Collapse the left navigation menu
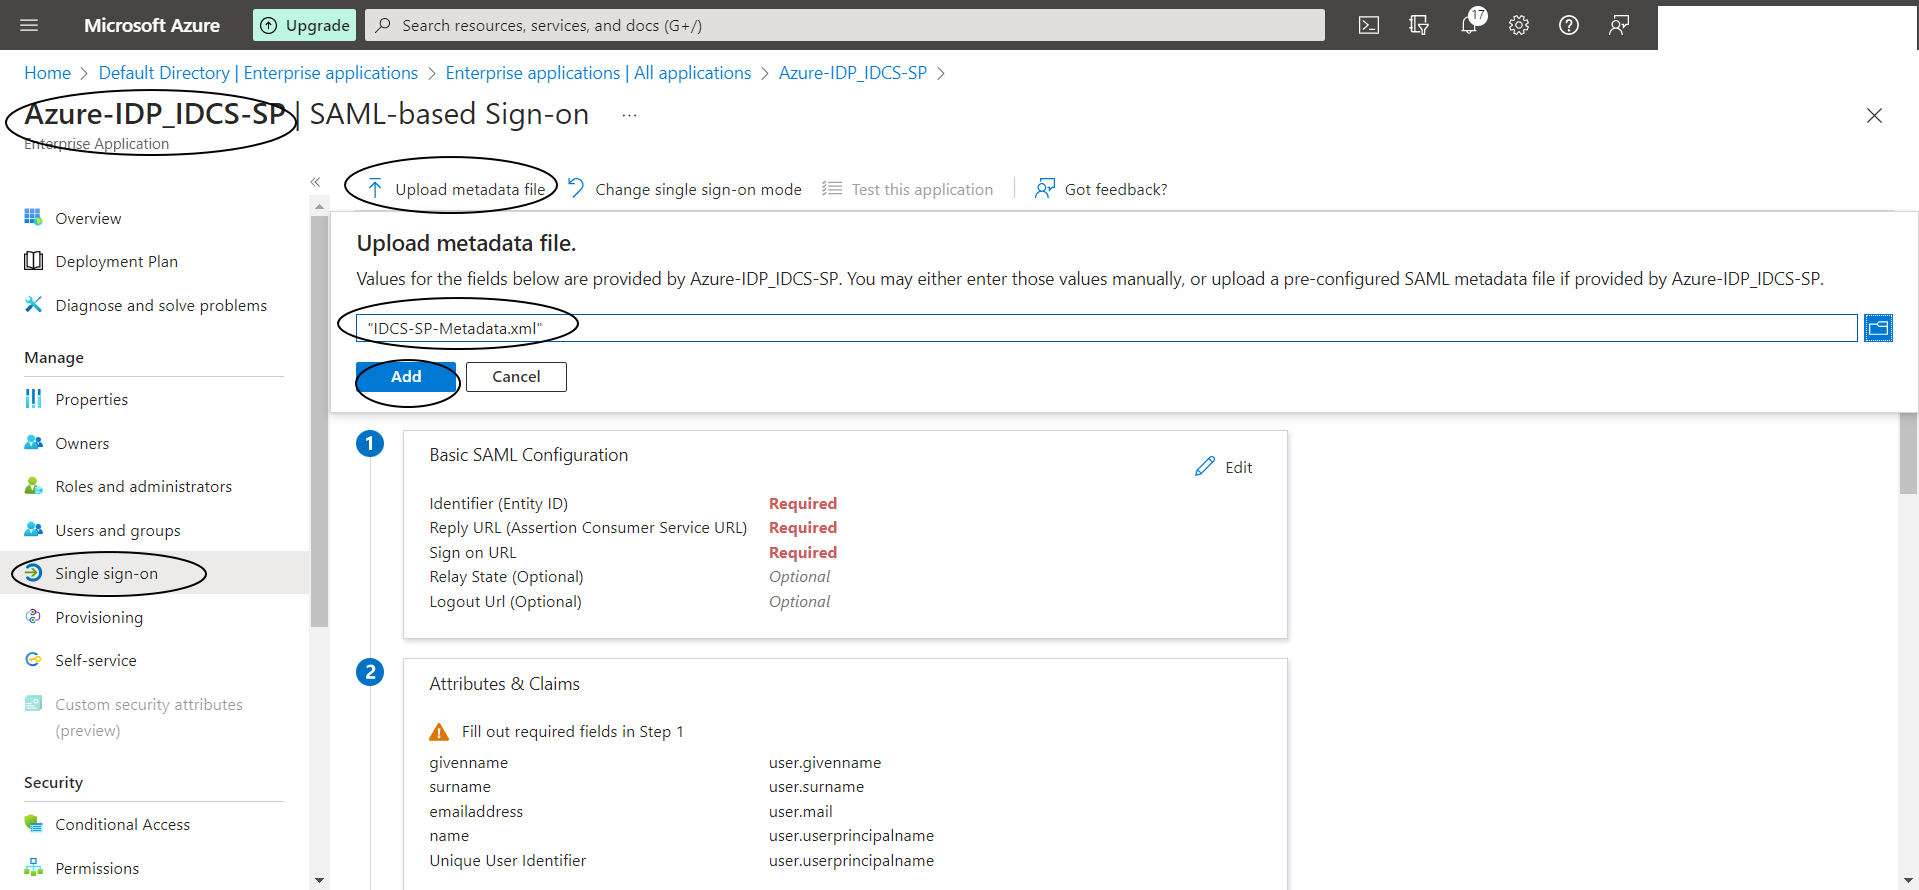Screen dimensions: 1919x890 [x=315, y=182]
